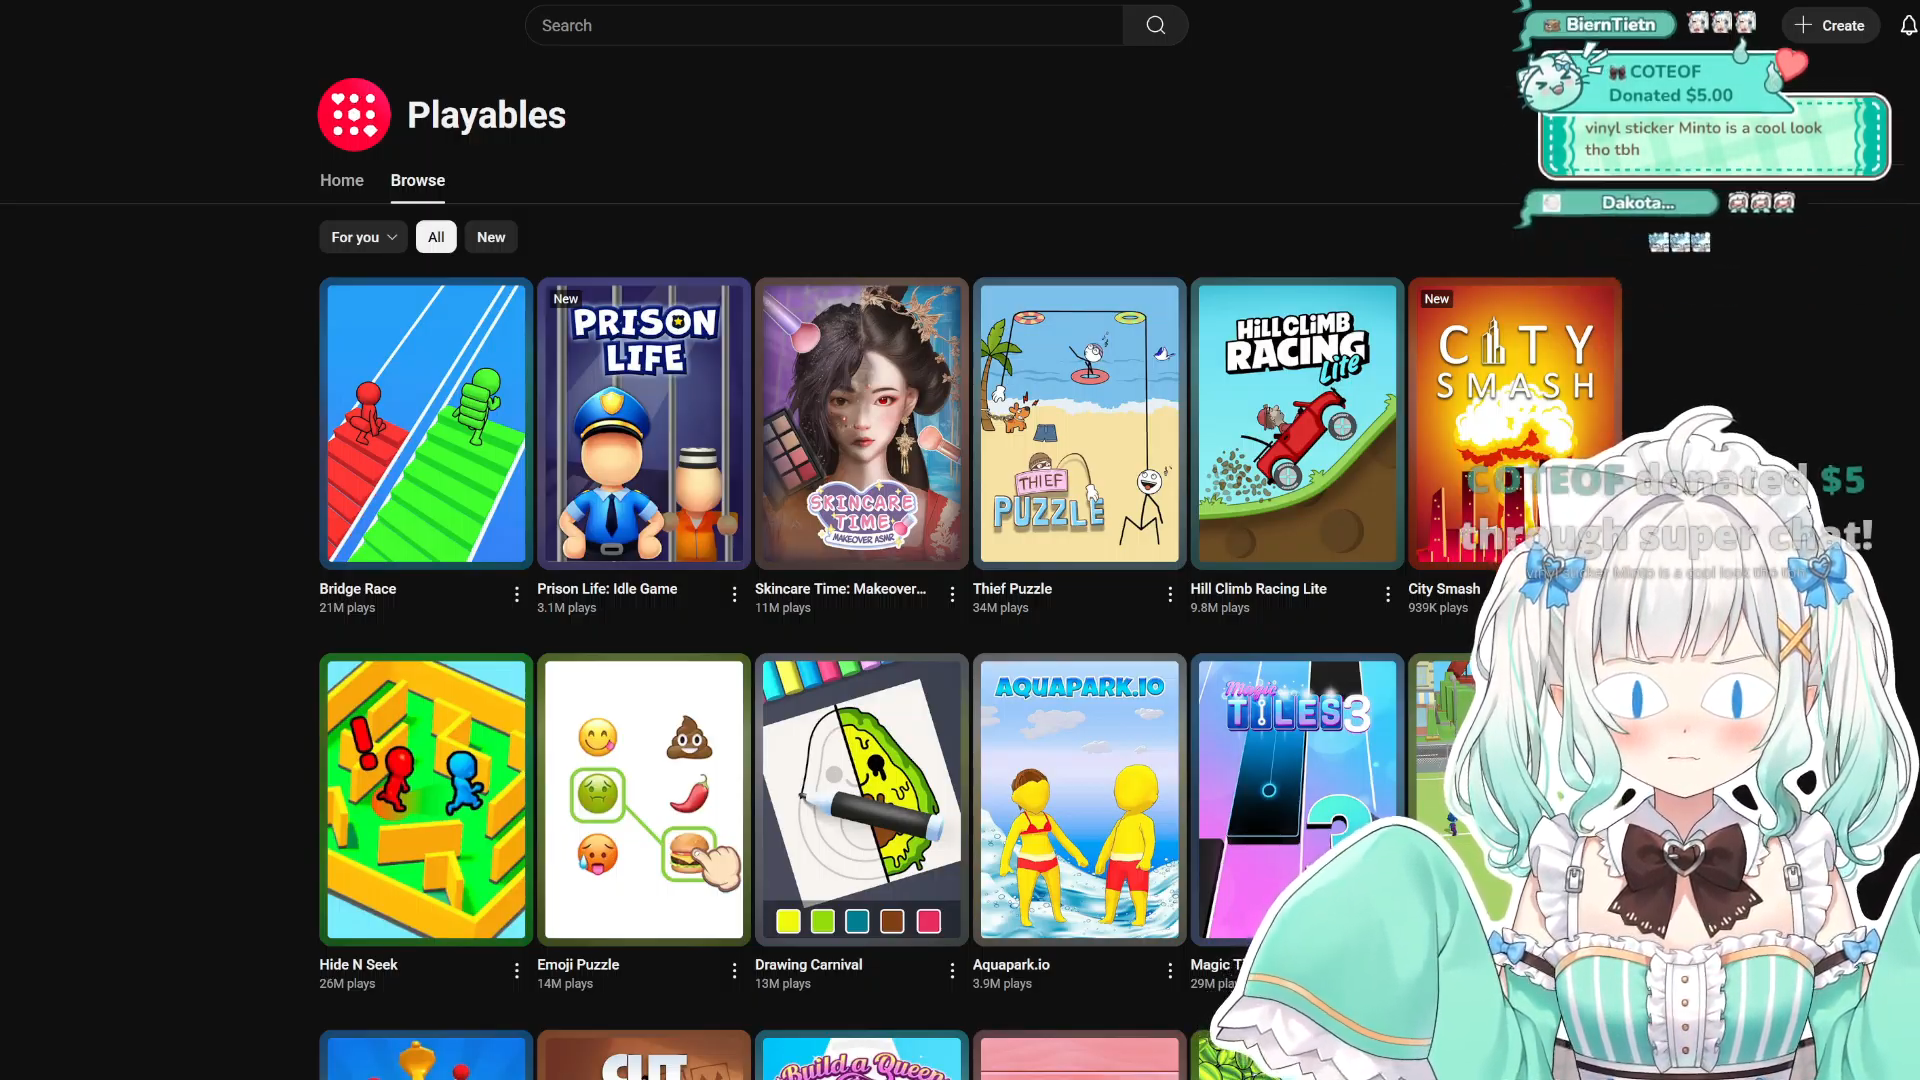
Task: Click the Prison Life: Idle Game title
Action: (x=607, y=589)
